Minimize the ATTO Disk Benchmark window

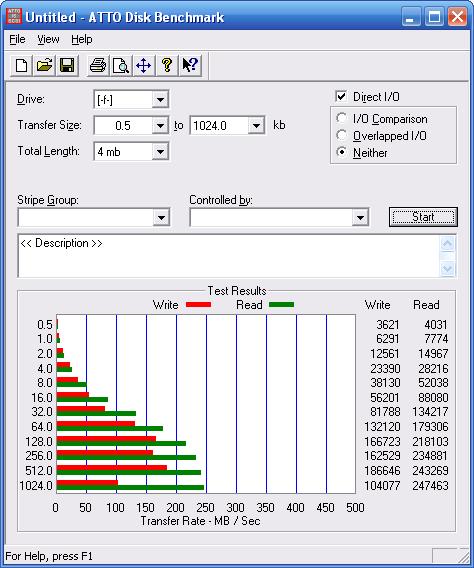pyautogui.click(x=411, y=17)
